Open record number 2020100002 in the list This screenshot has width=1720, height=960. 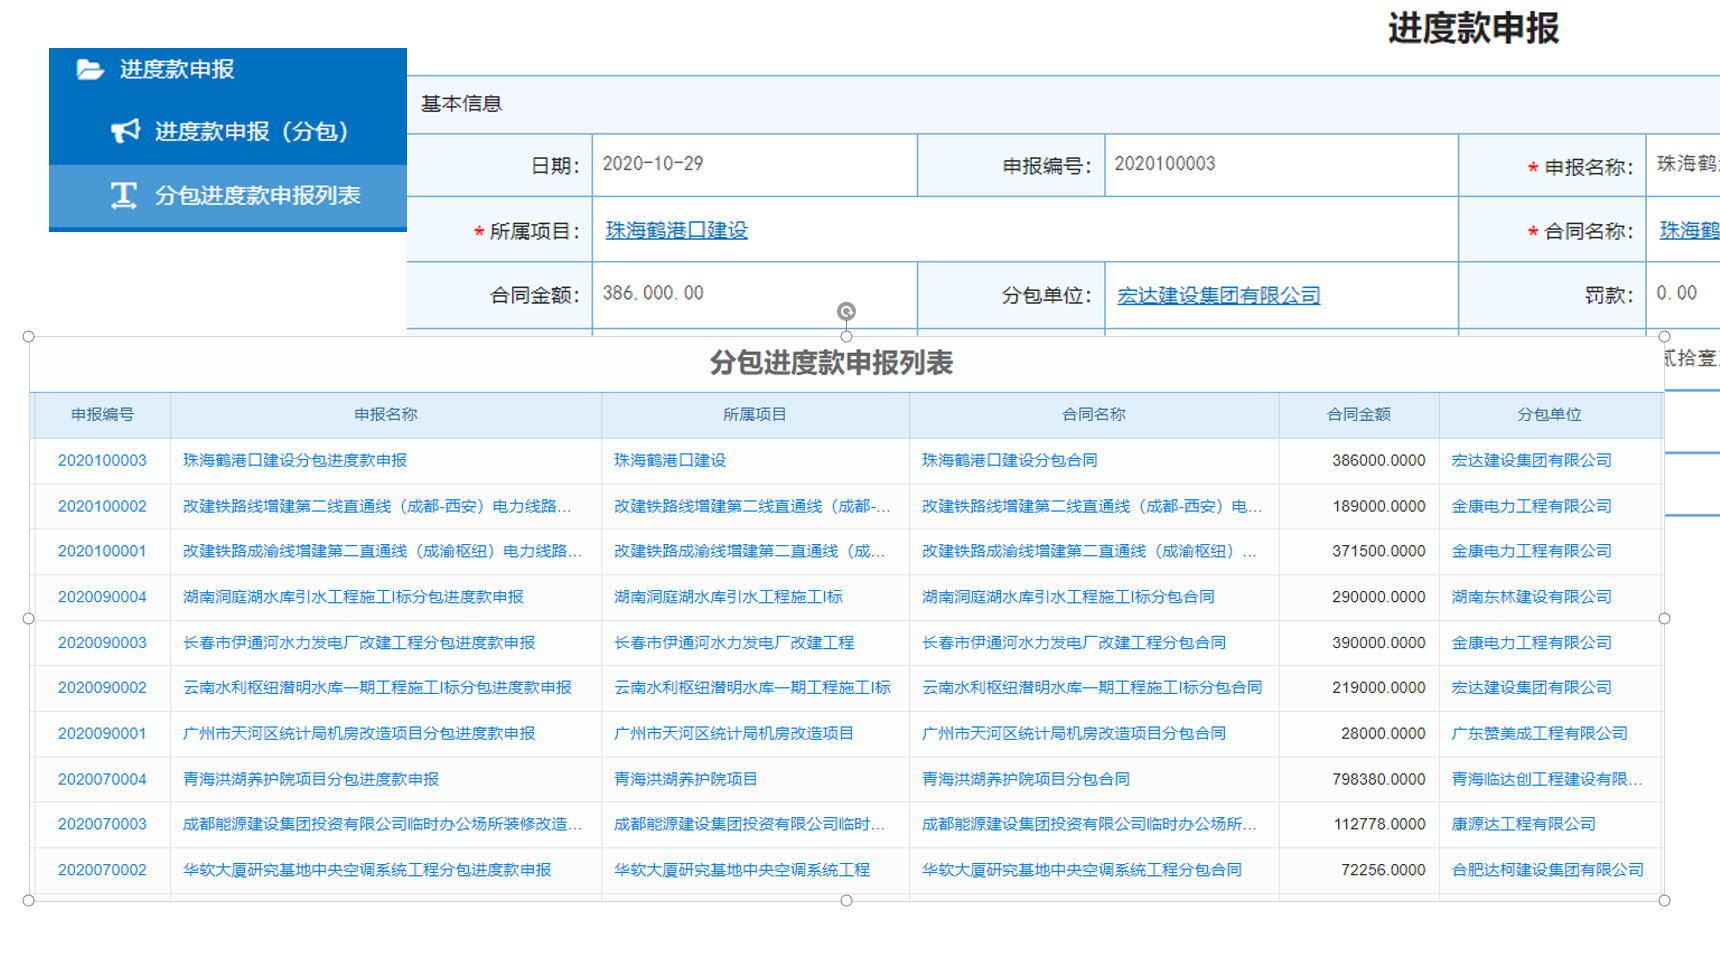click(x=102, y=506)
